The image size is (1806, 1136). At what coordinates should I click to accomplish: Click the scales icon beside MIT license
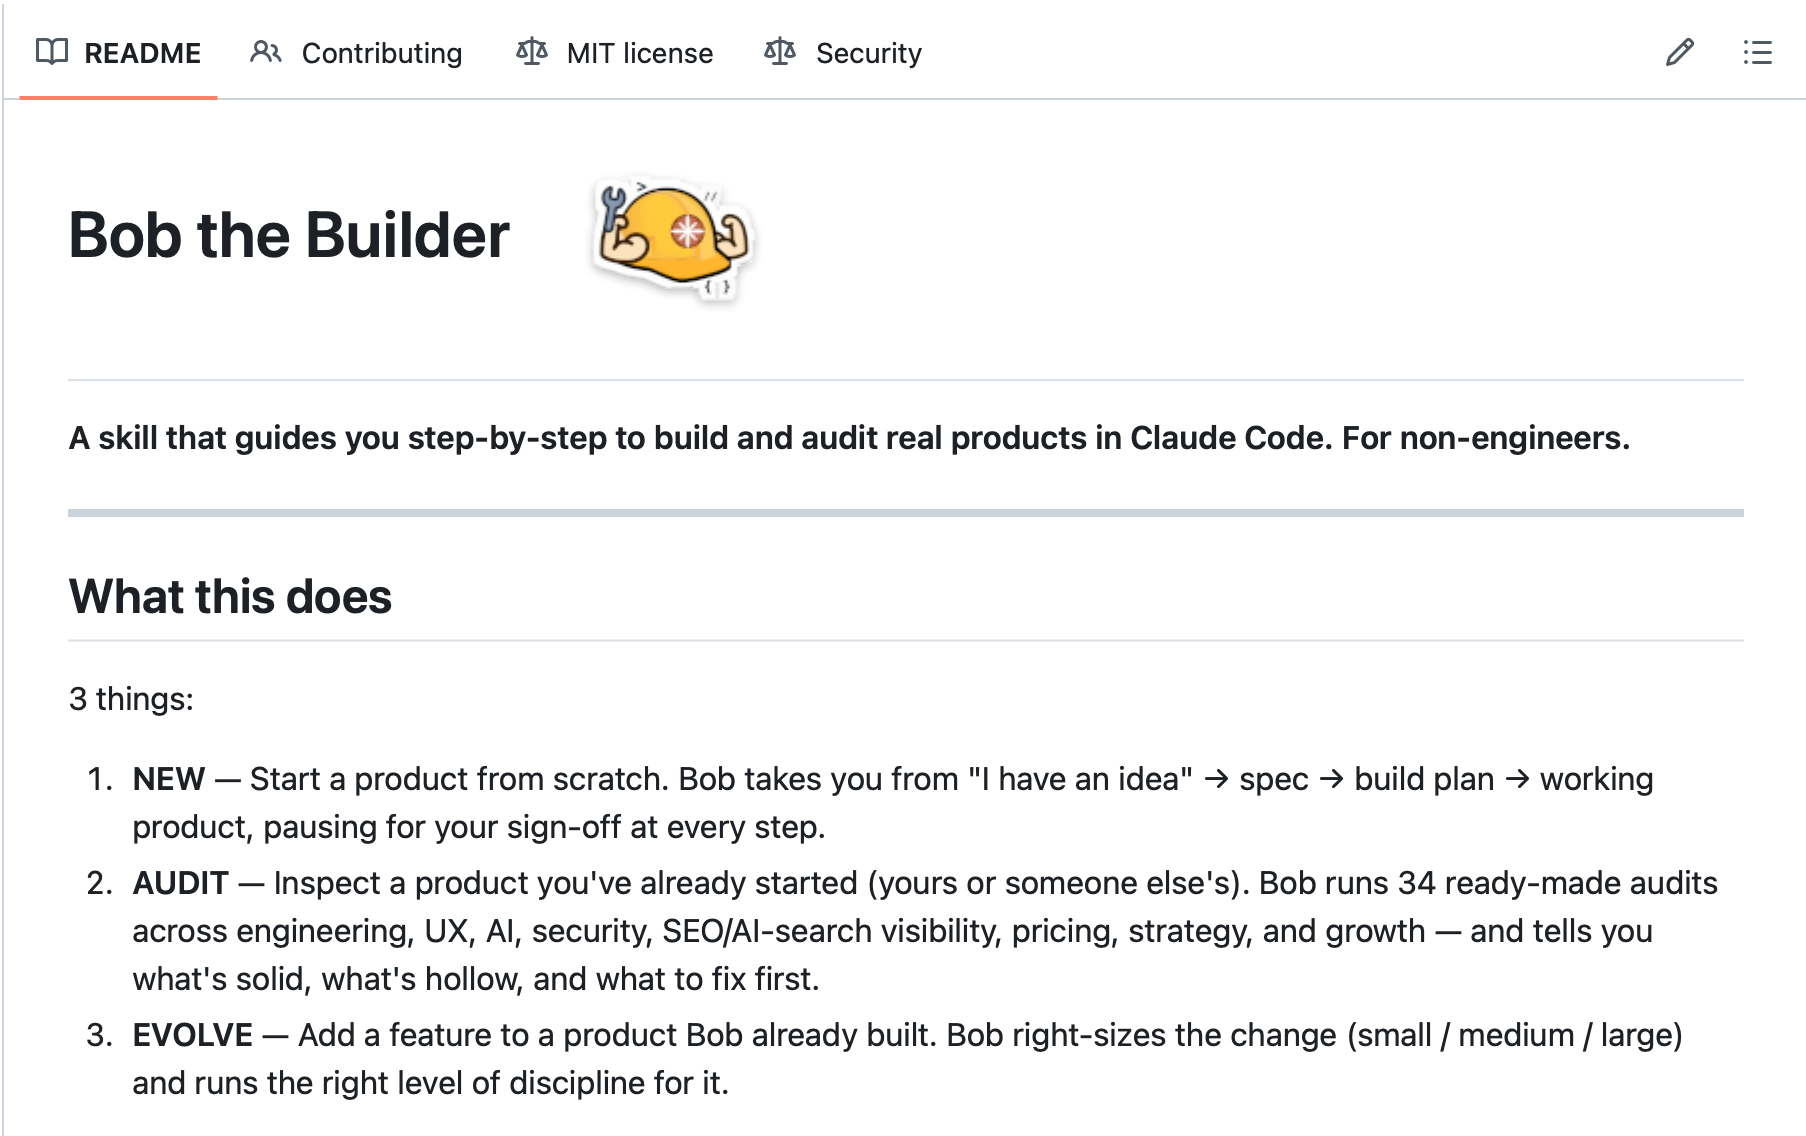pos(532,52)
